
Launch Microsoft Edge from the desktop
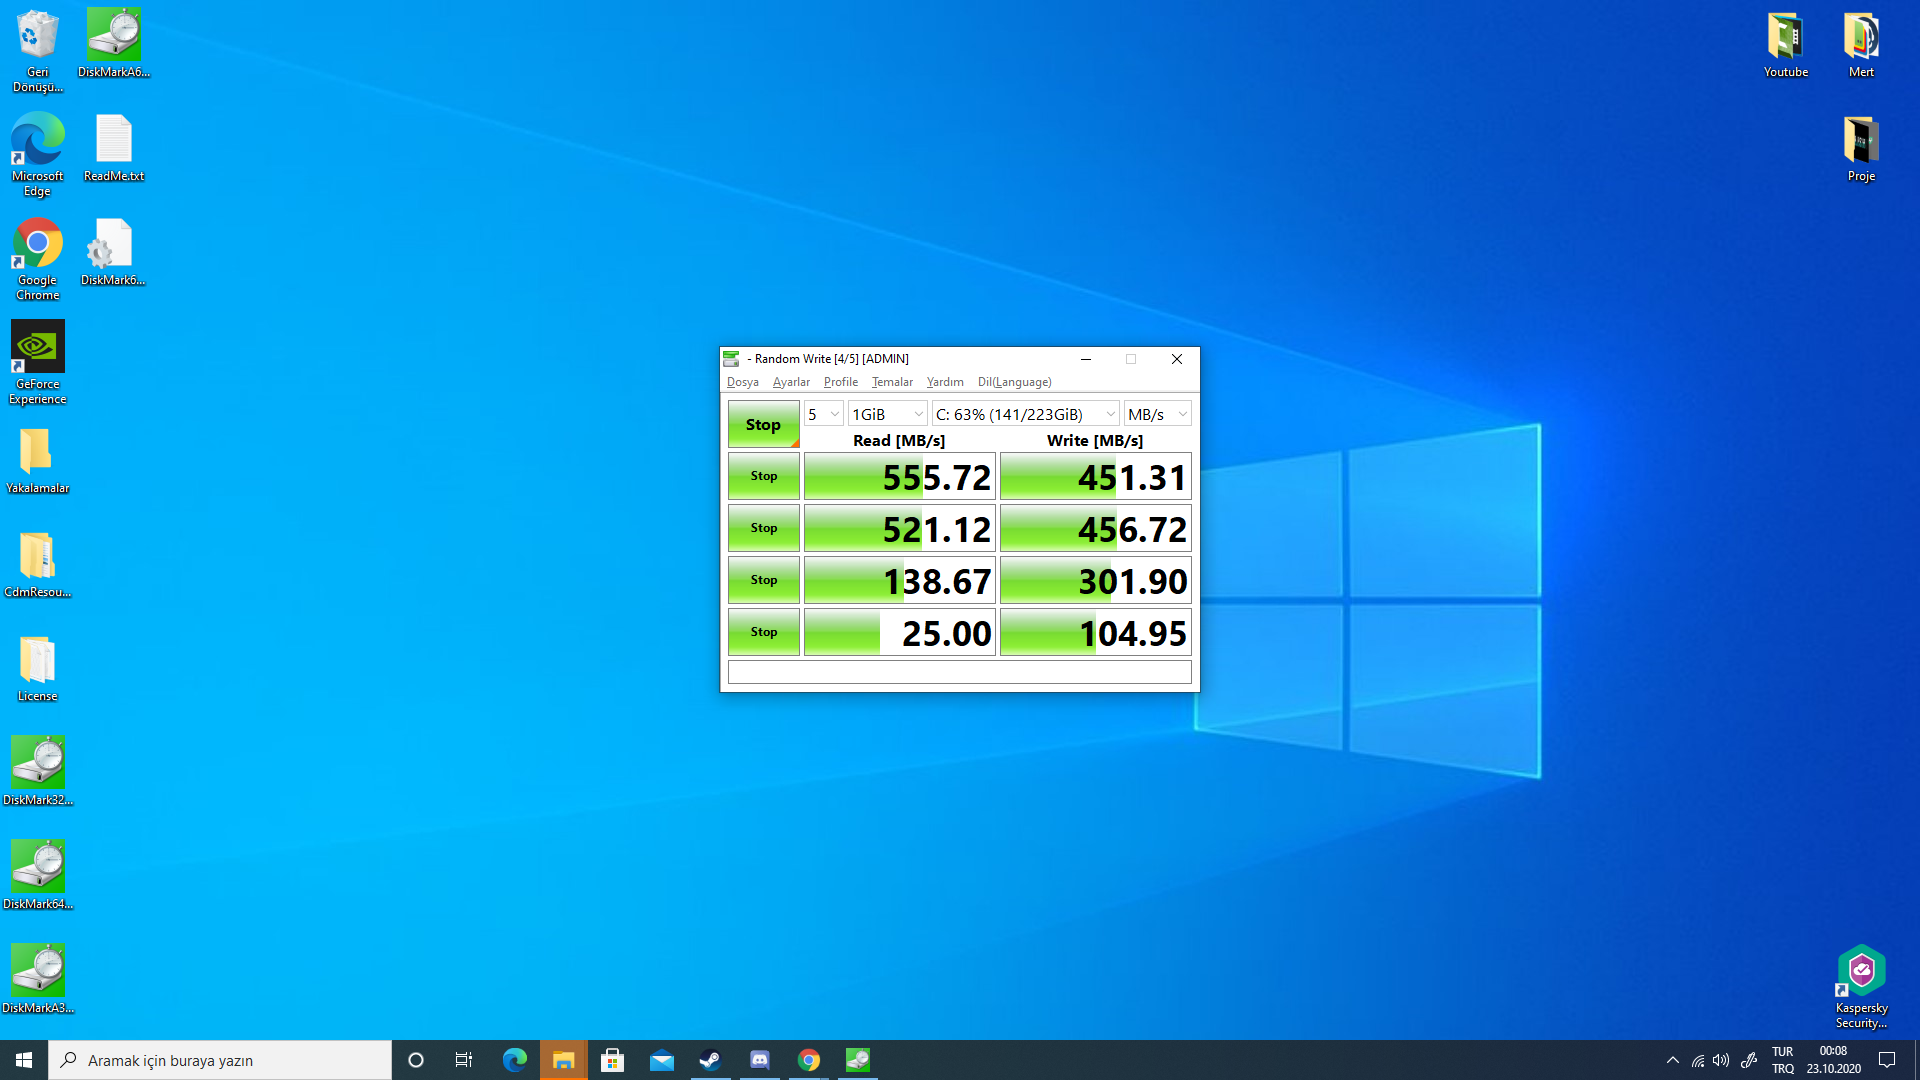pyautogui.click(x=38, y=155)
